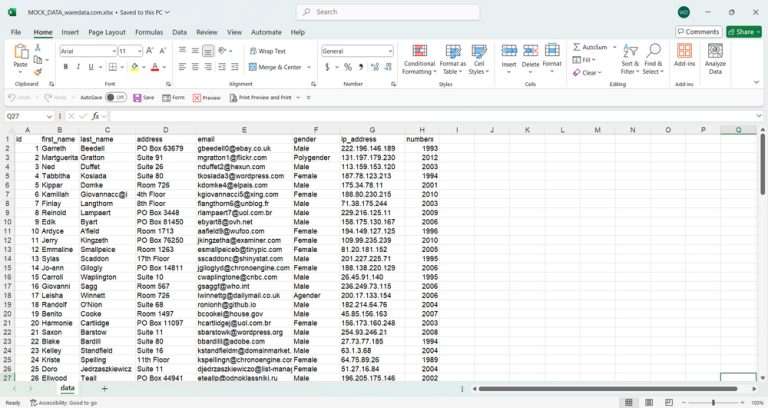Add a new sheet with plus icon

click(x=104, y=388)
